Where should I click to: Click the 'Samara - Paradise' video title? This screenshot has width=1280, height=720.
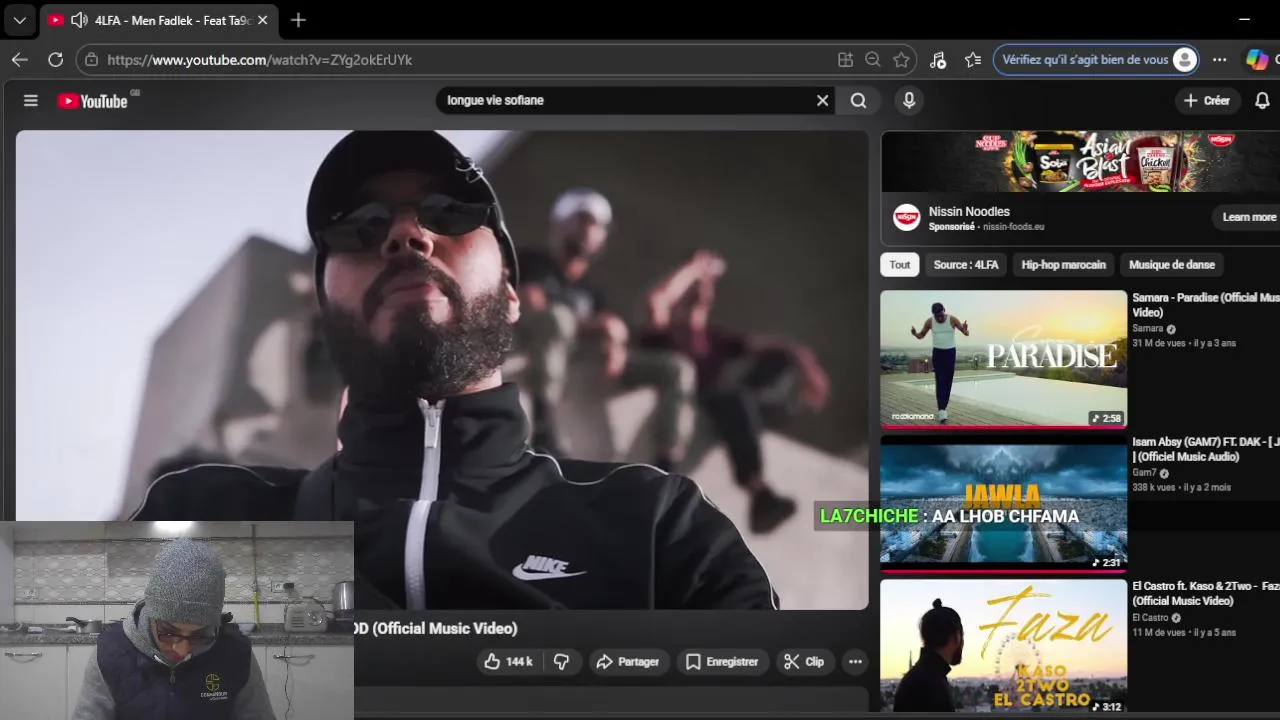click(1206, 305)
